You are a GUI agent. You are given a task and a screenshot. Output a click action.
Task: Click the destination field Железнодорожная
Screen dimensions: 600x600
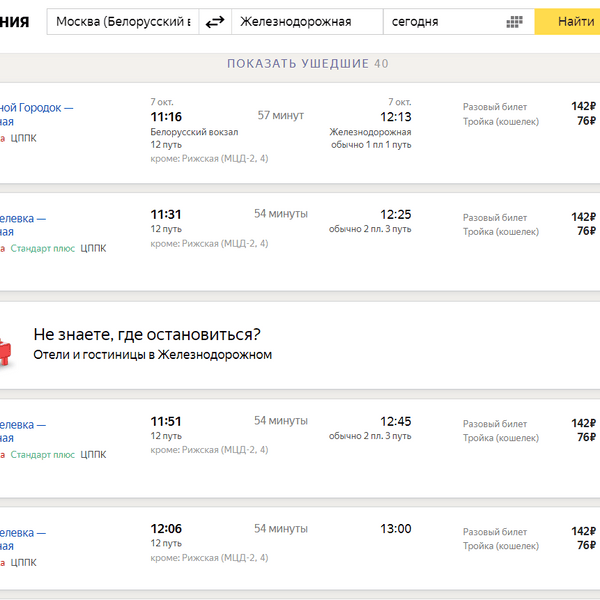tap(305, 22)
